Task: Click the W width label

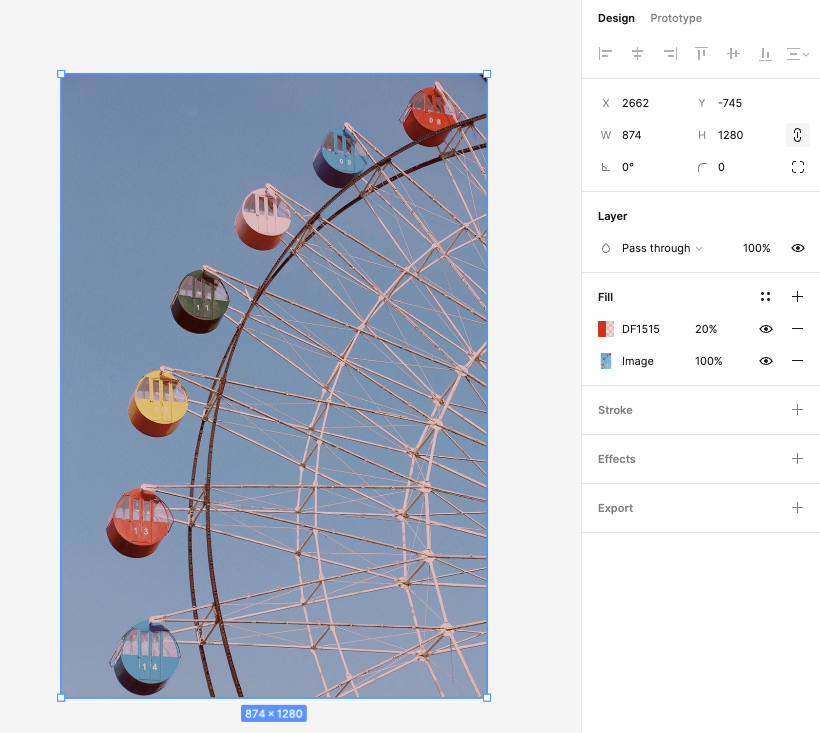Action: pyautogui.click(x=606, y=135)
